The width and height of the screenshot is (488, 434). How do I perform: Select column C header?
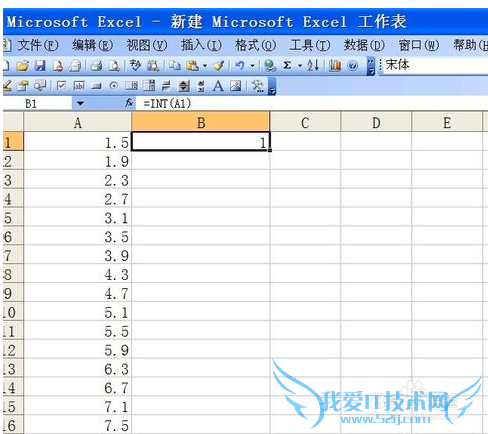305,123
